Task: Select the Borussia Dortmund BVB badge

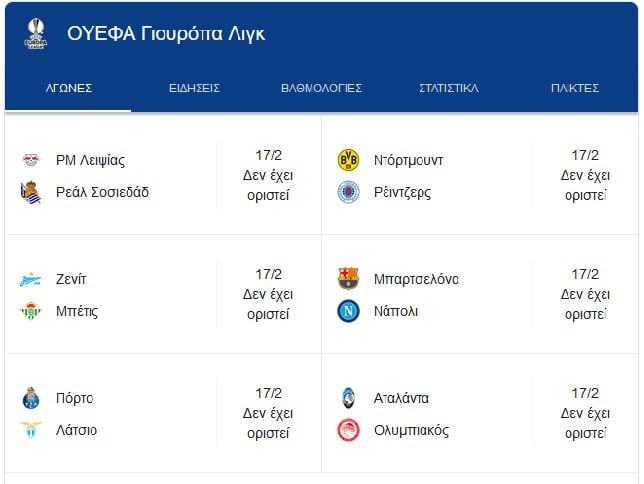Action: 348,160
